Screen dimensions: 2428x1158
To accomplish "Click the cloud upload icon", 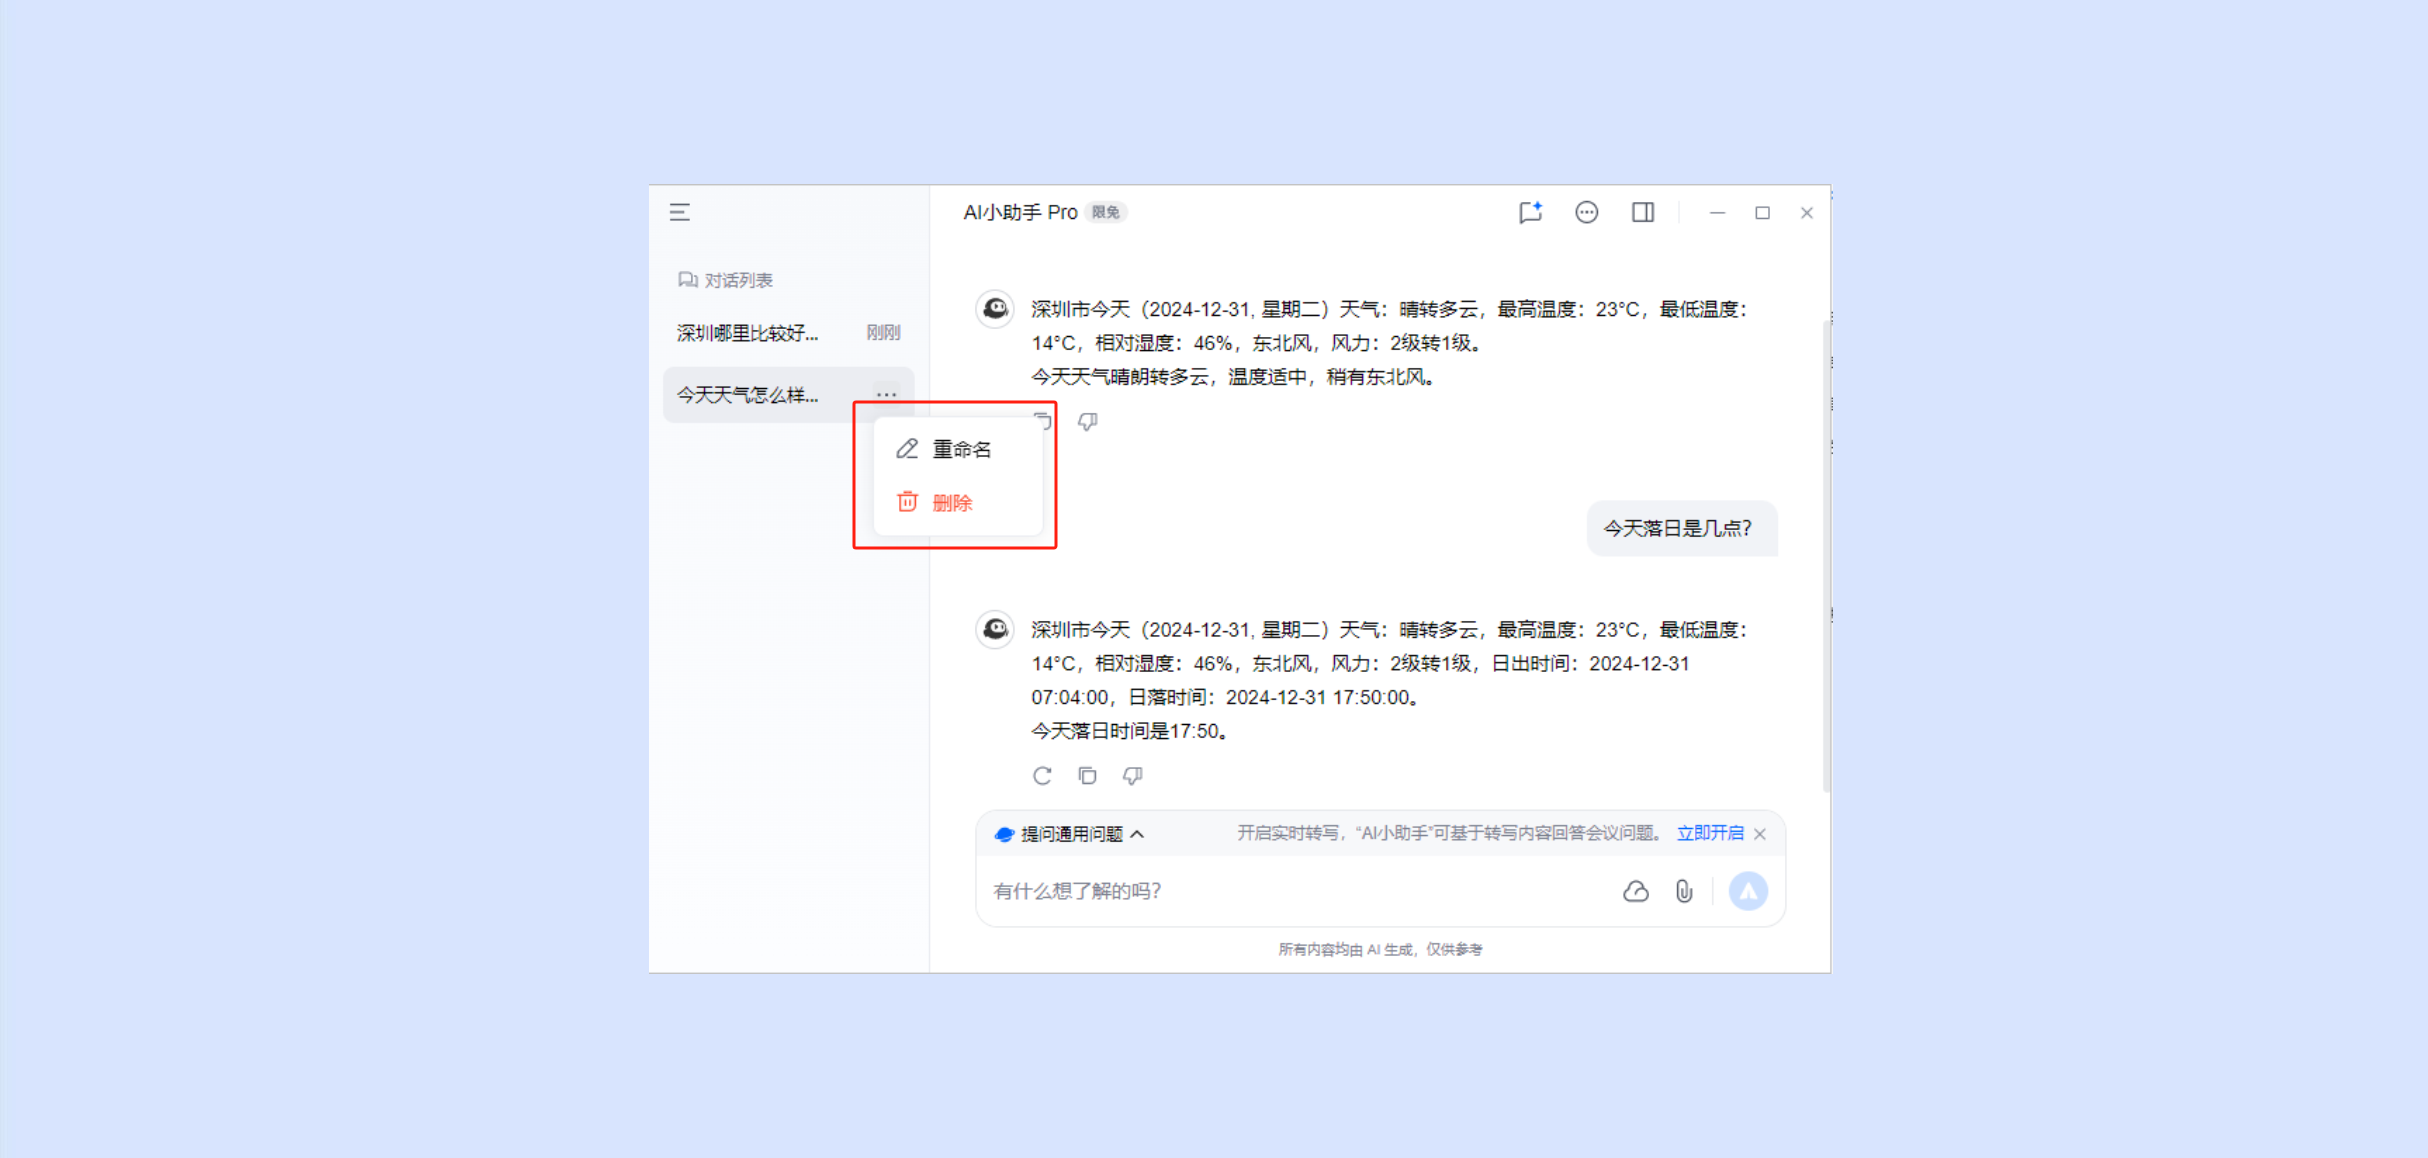I will pyautogui.click(x=1635, y=891).
